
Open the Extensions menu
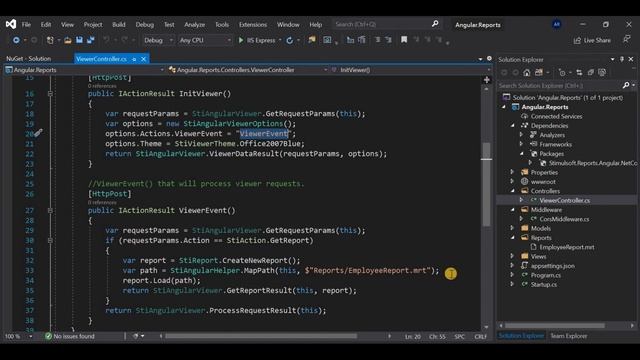click(x=253, y=24)
